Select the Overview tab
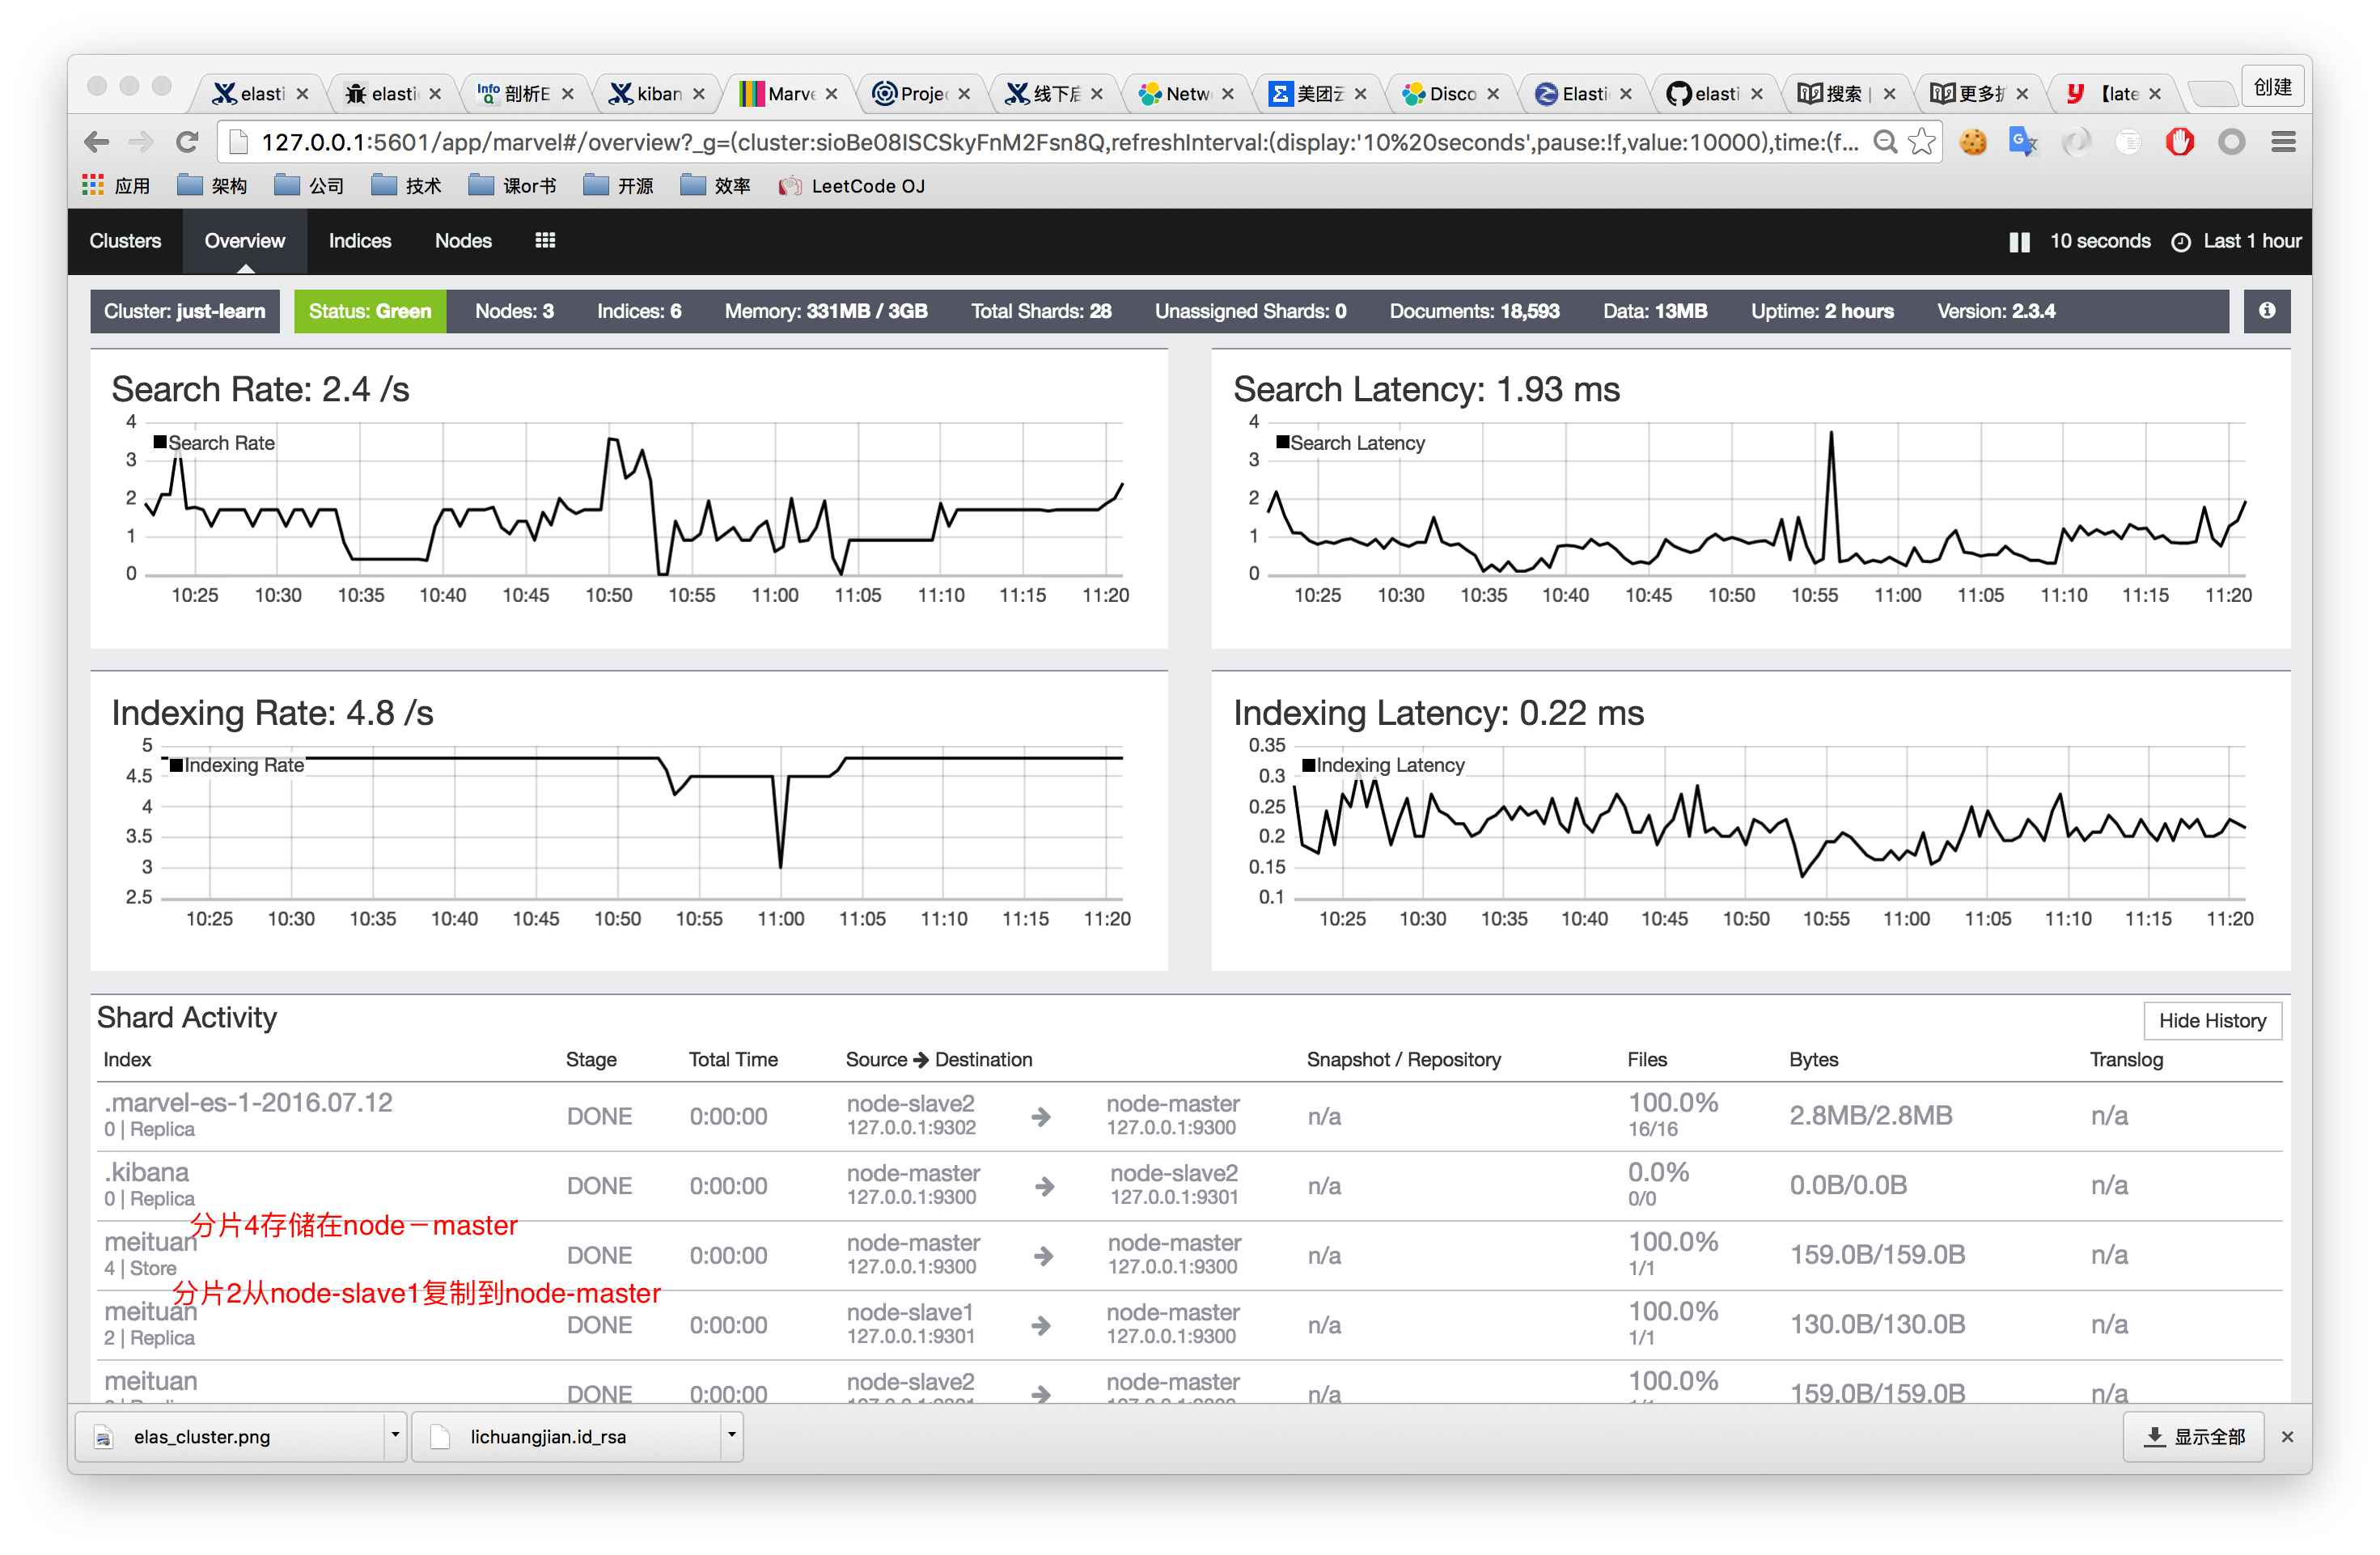The width and height of the screenshot is (2380, 1555). tap(245, 240)
